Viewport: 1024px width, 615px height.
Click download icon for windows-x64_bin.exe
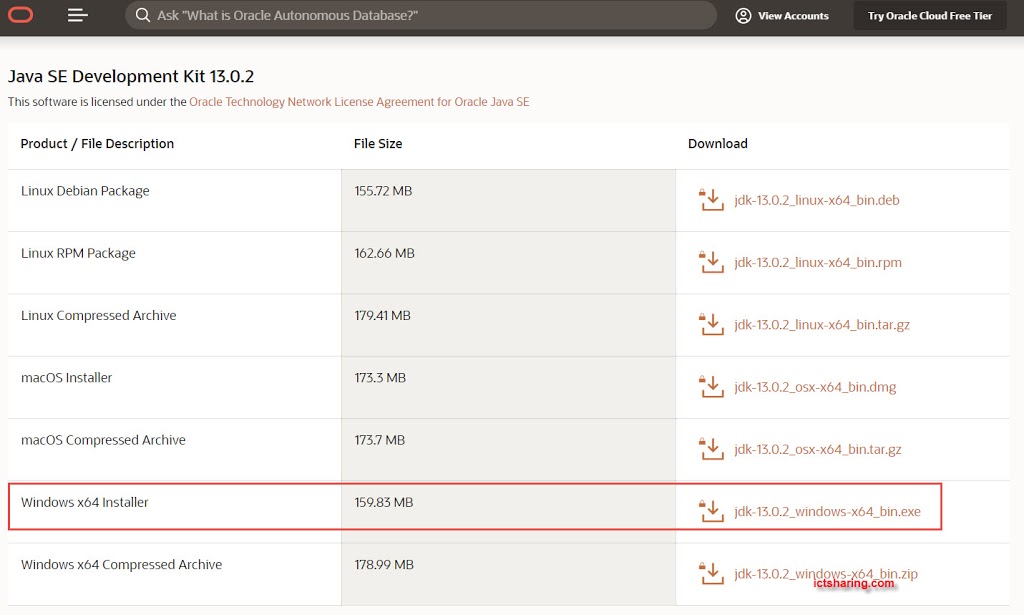[711, 511]
